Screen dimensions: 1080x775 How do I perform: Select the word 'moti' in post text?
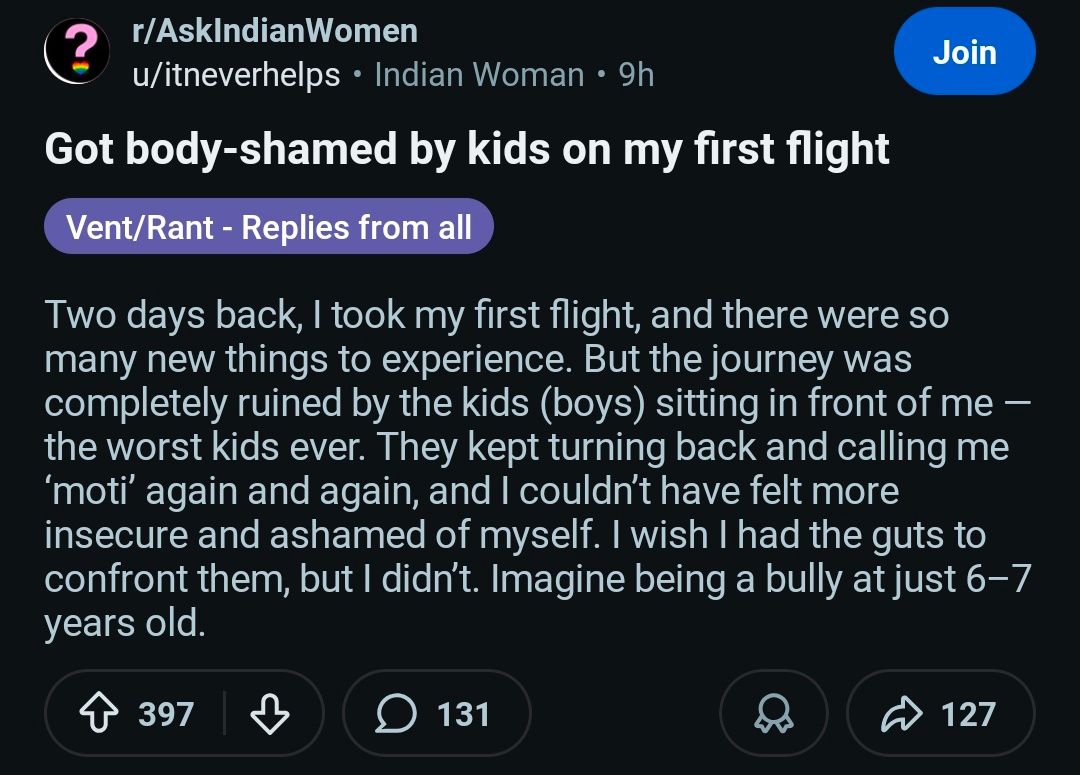coord(95,491)
